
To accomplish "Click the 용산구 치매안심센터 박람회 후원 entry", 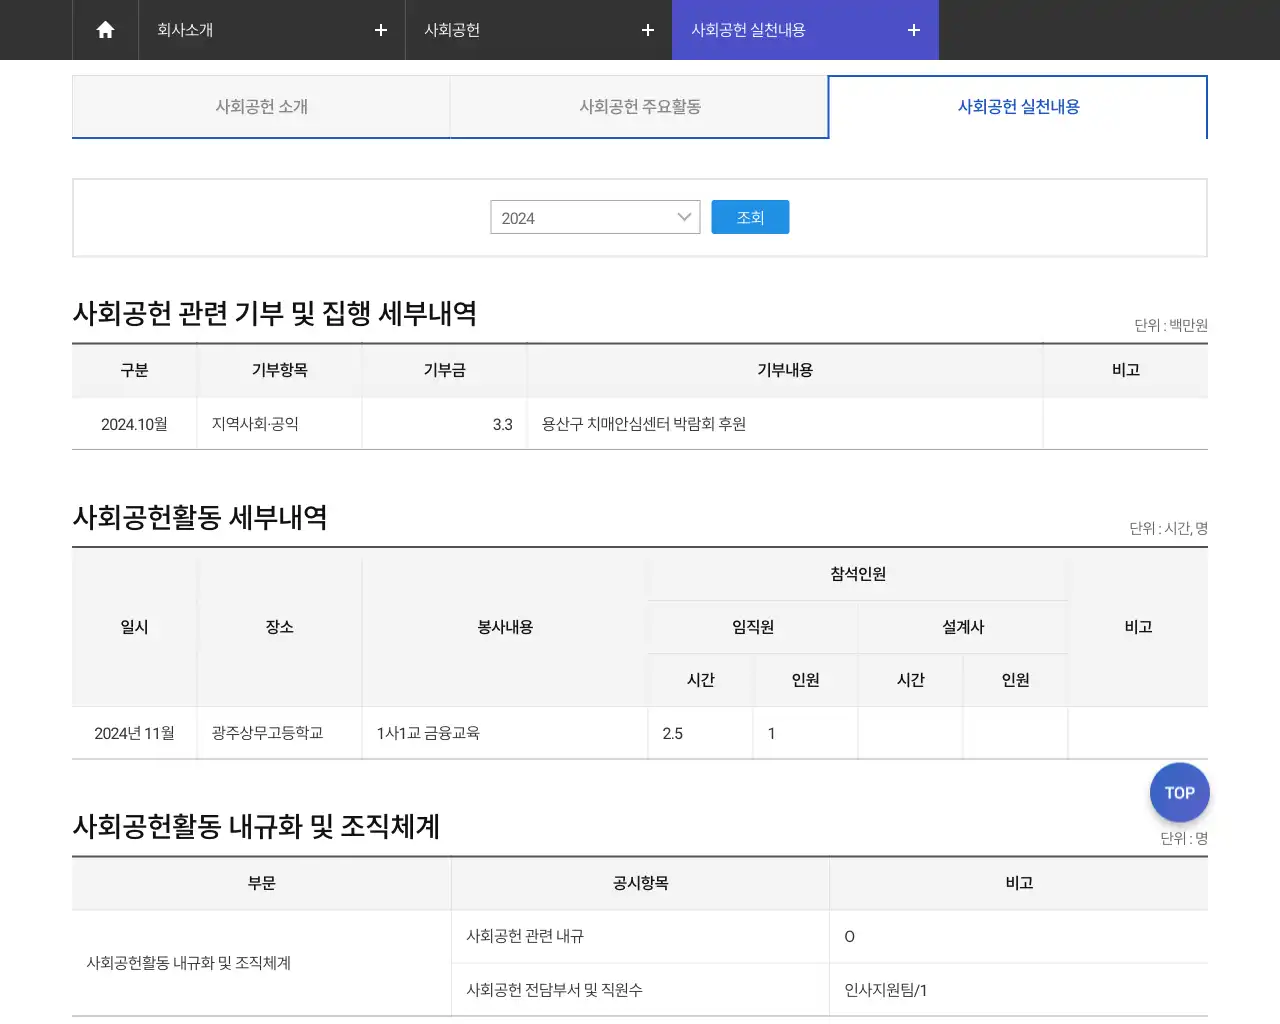I will (643, 423).
